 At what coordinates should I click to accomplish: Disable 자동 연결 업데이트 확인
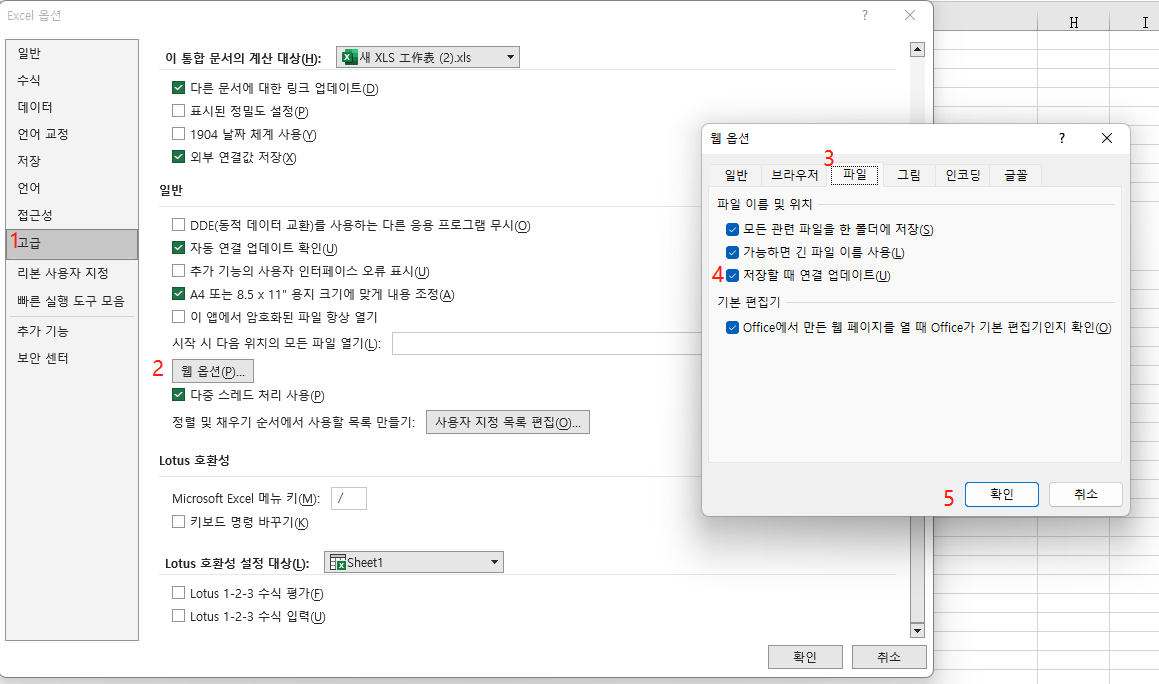pyautogui.click(x=176, y=250)
